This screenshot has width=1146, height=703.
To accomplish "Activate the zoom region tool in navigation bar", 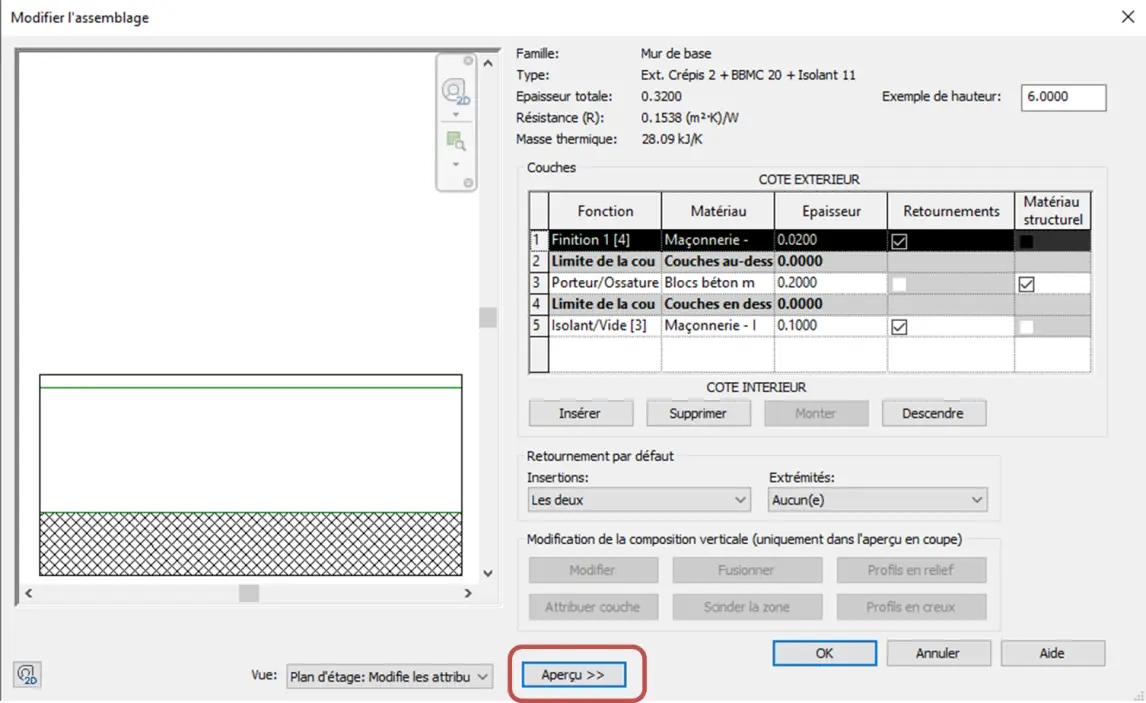I will 455,140.
